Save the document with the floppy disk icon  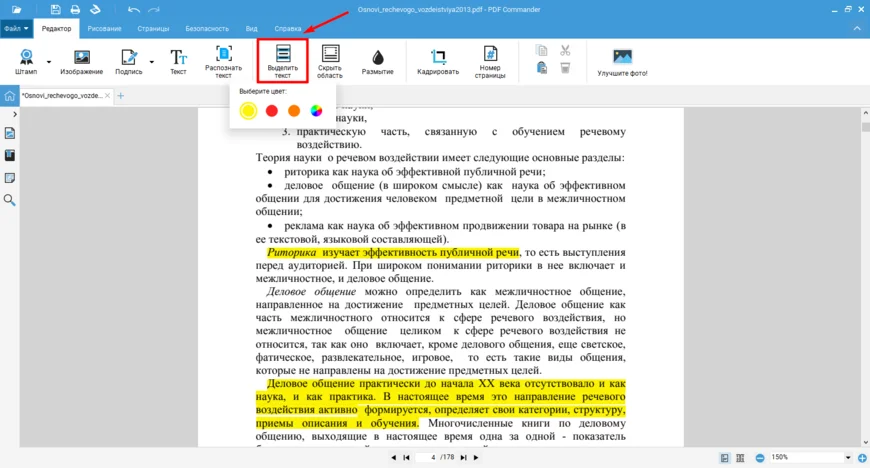pyautogui.click(x=55, y=9)
